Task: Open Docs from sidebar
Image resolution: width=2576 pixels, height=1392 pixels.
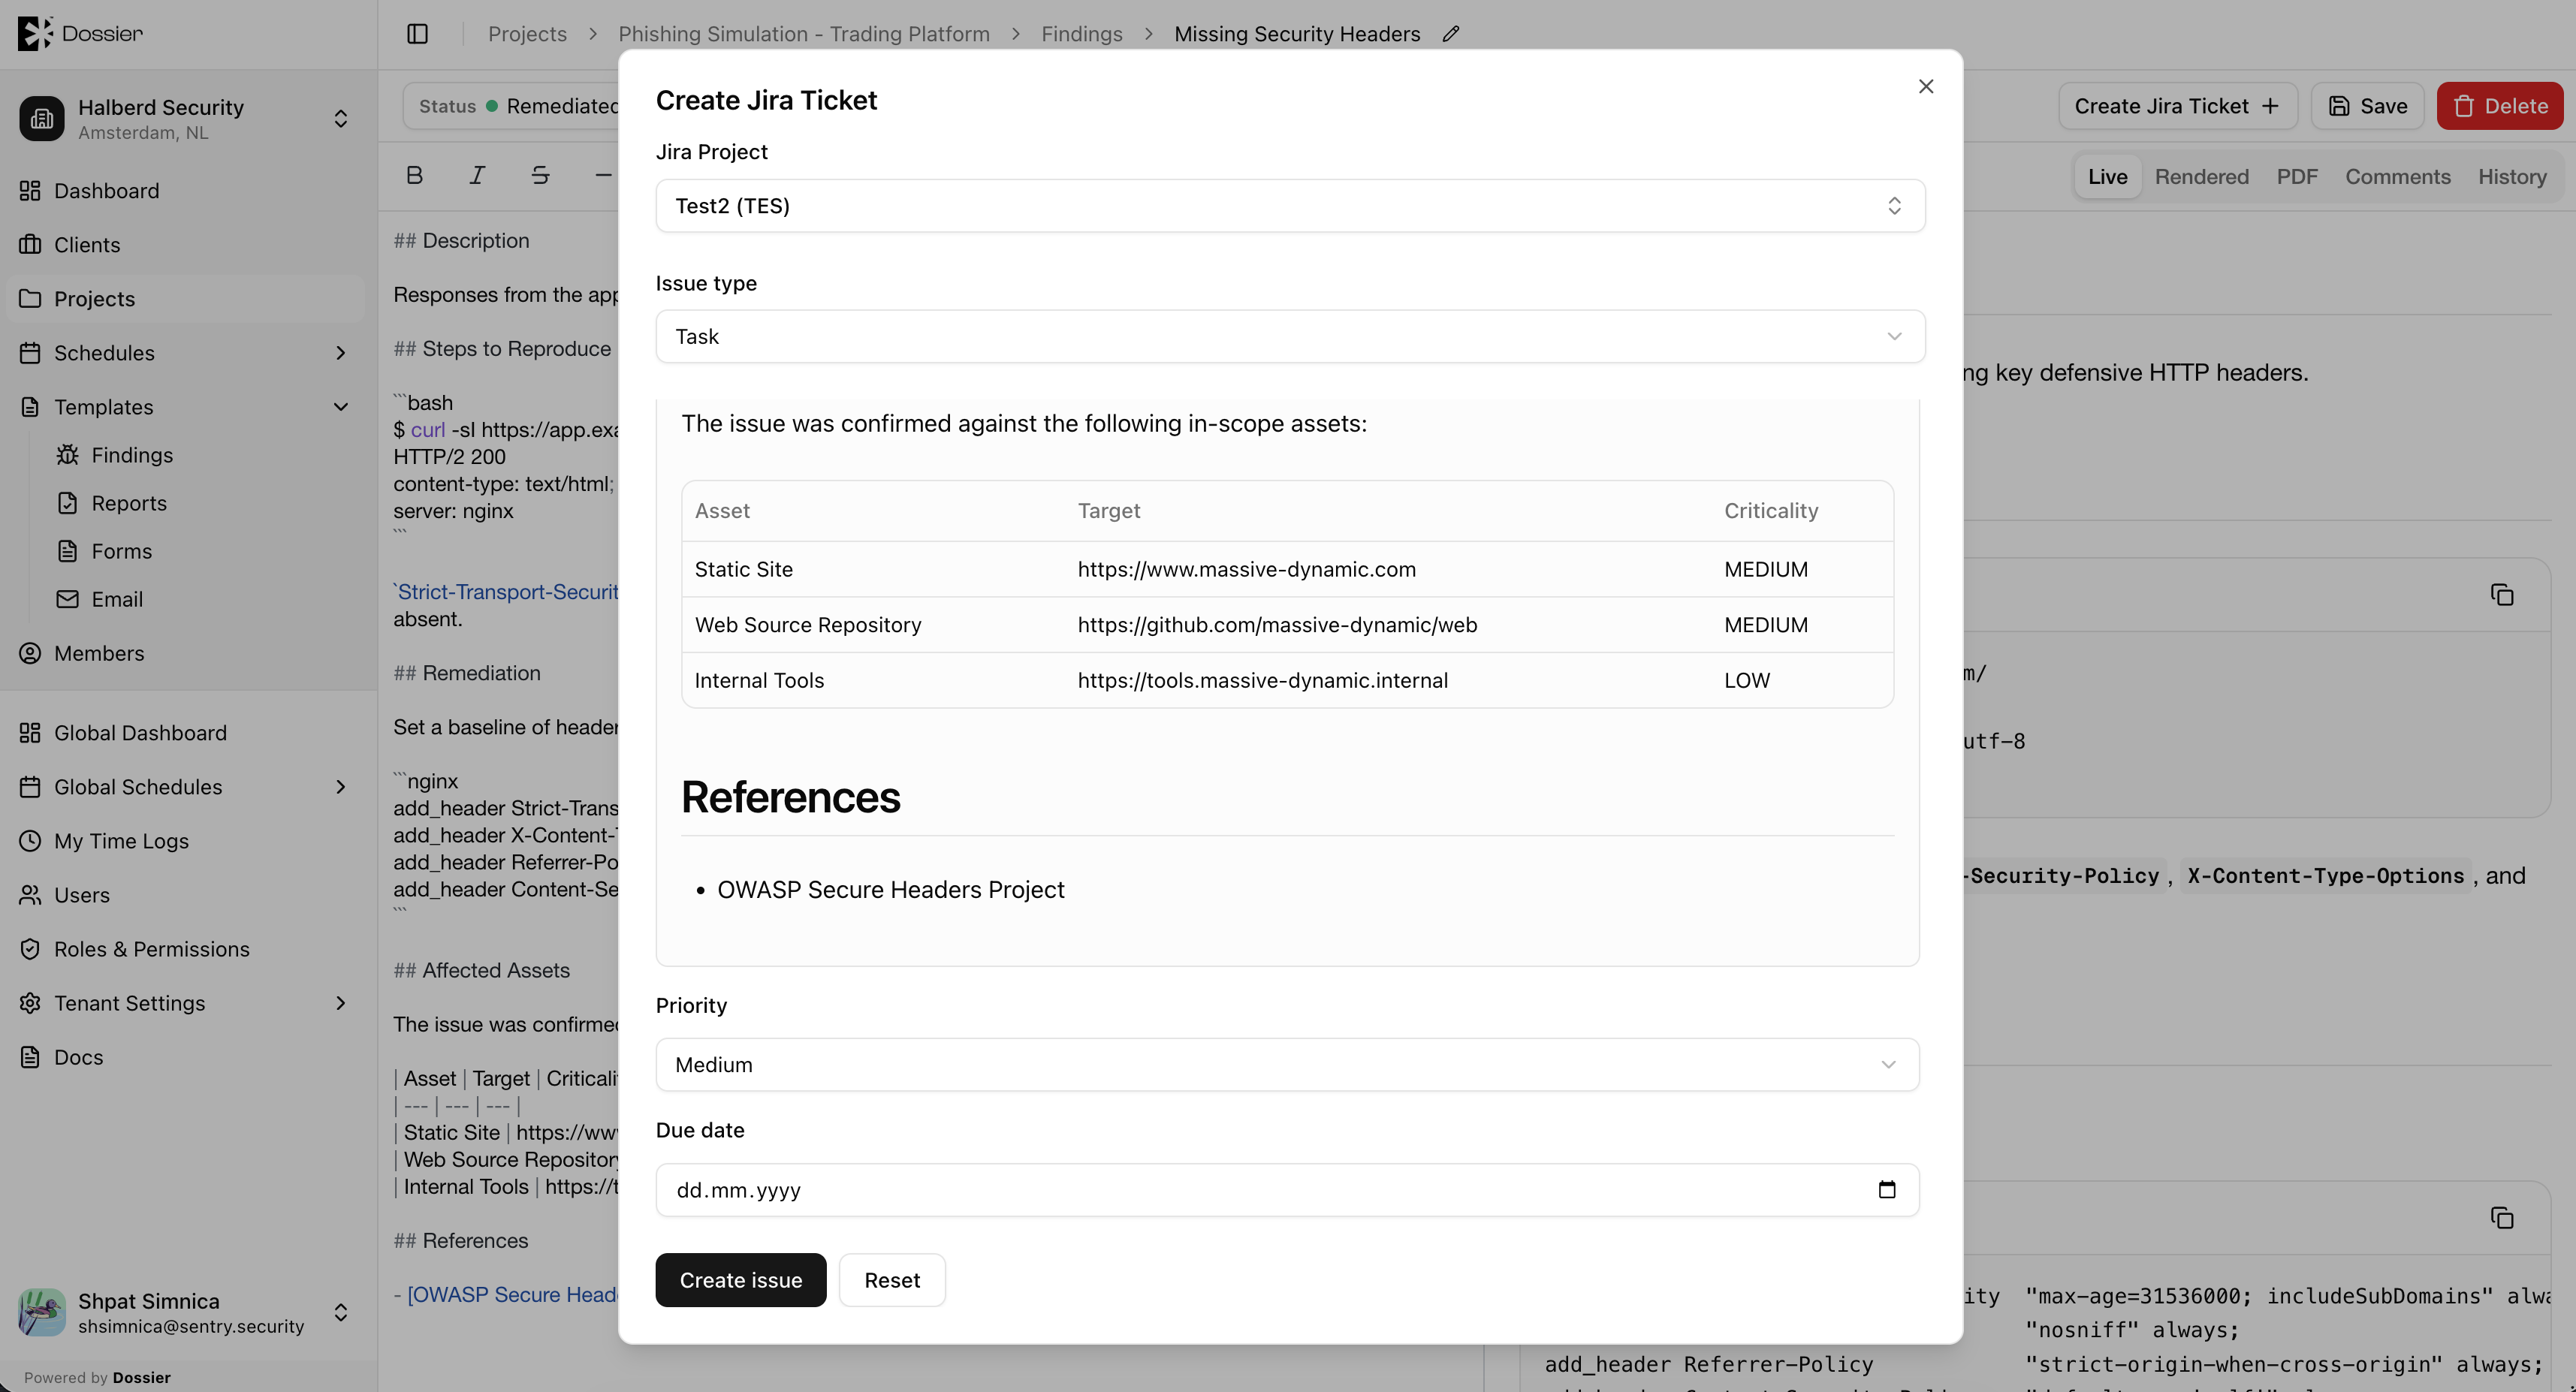Action: (x=188, y=1057)
